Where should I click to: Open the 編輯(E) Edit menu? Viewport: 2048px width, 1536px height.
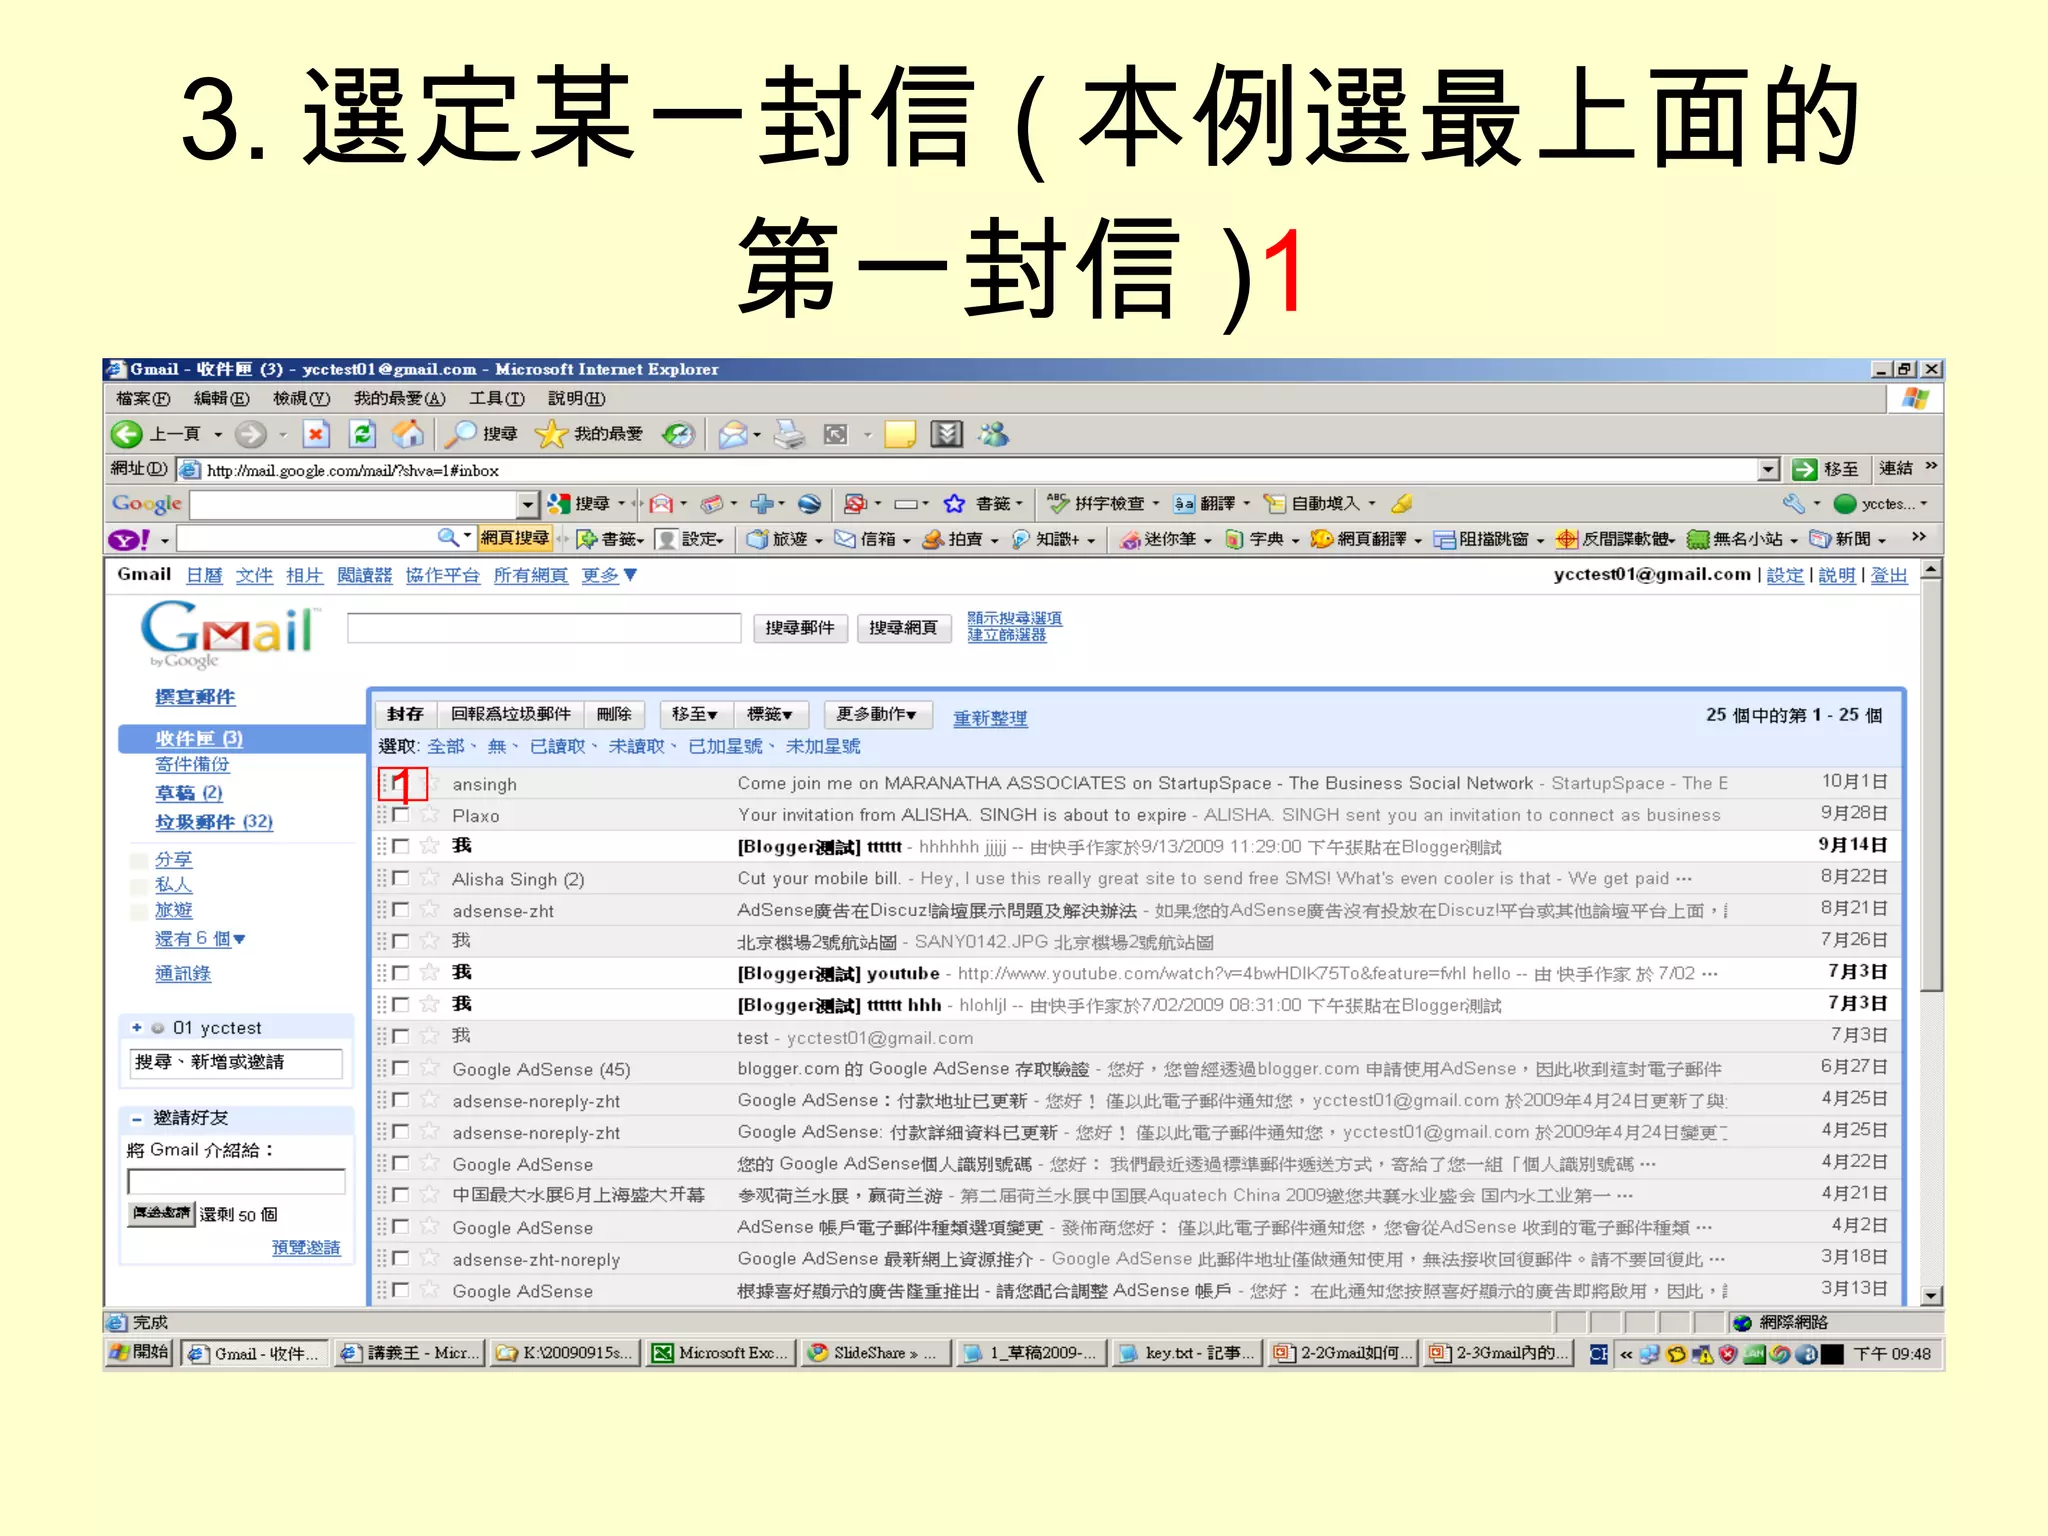coord(221,399)
